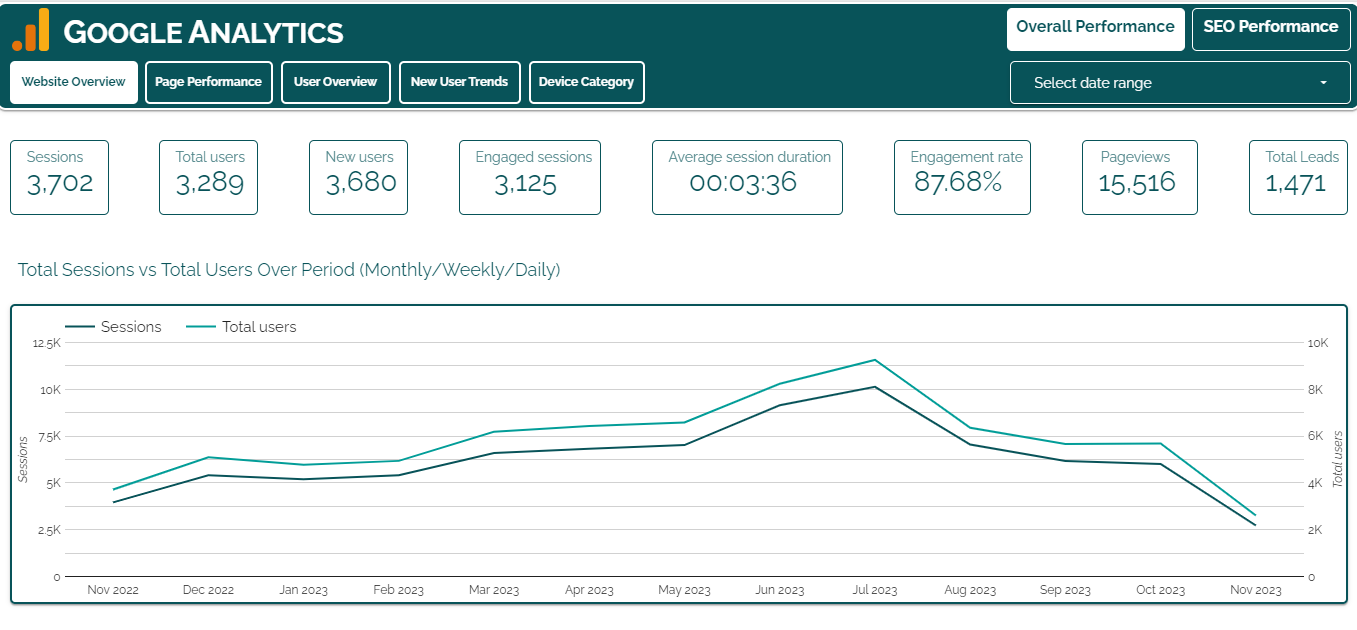This screenshot has height=630, width=1357.
Task: Click the date range dropdown arrow
Action: tap(1323, 83)
